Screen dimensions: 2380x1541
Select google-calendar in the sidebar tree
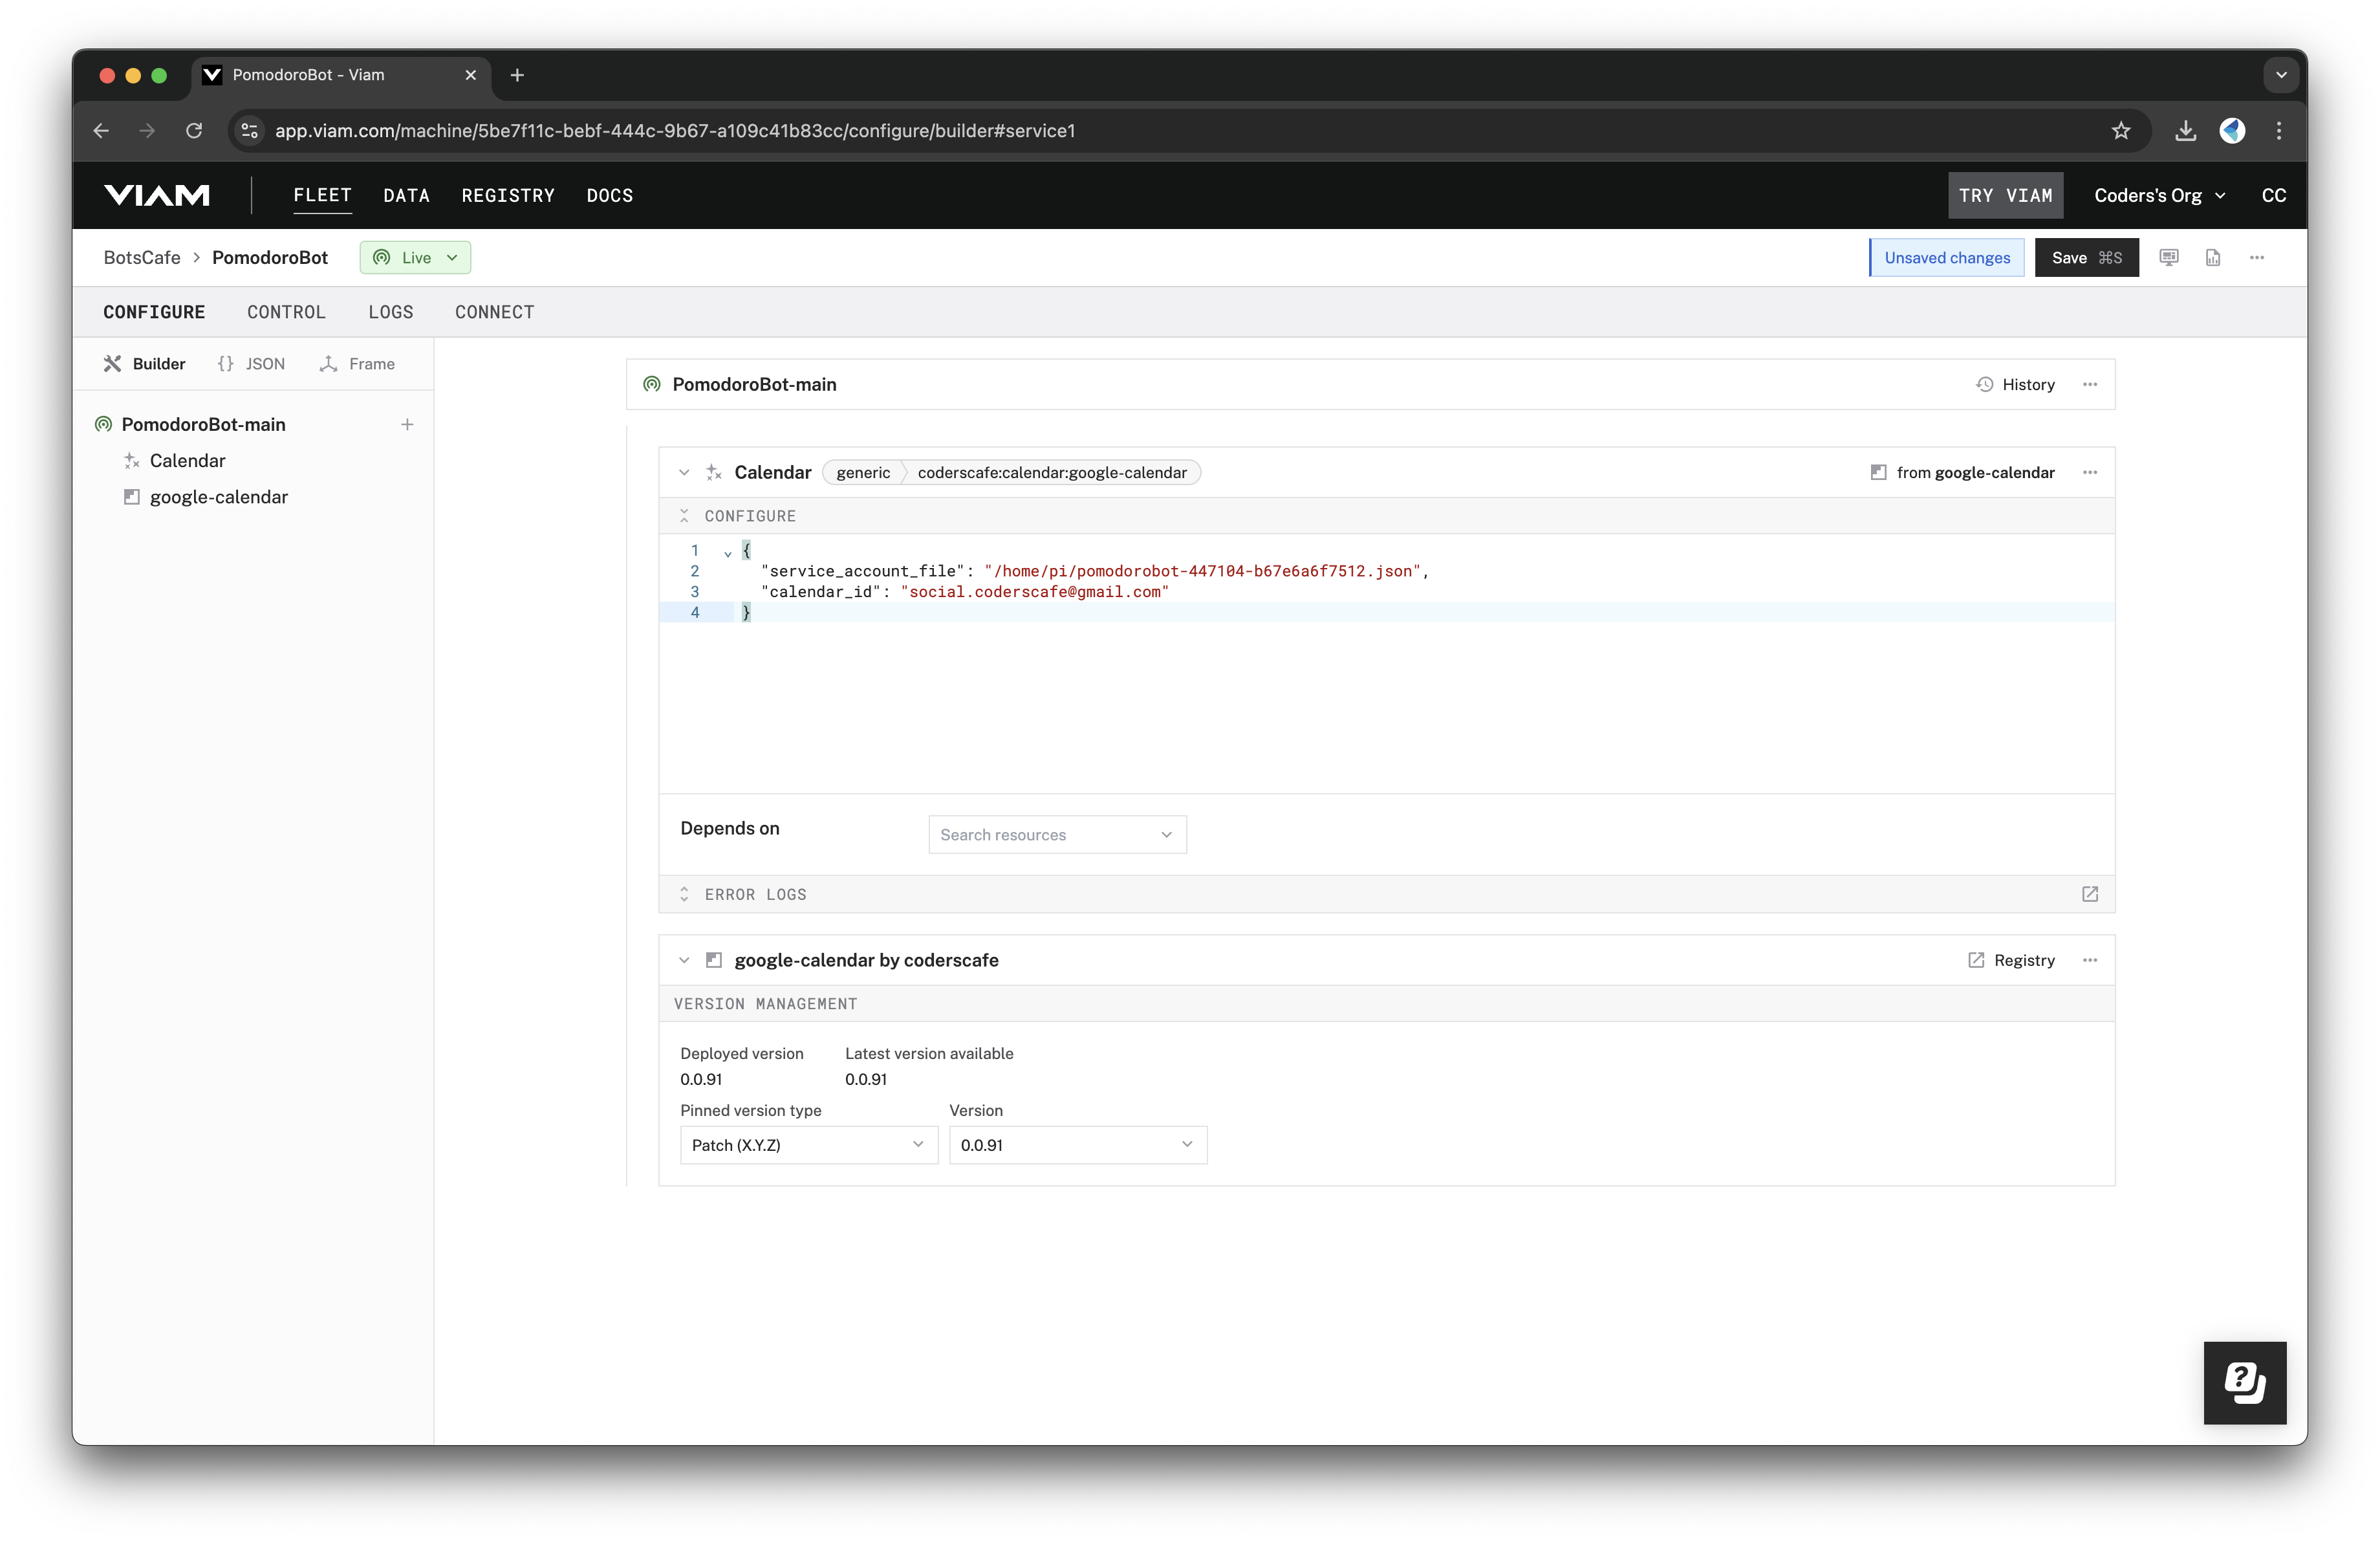218,497
